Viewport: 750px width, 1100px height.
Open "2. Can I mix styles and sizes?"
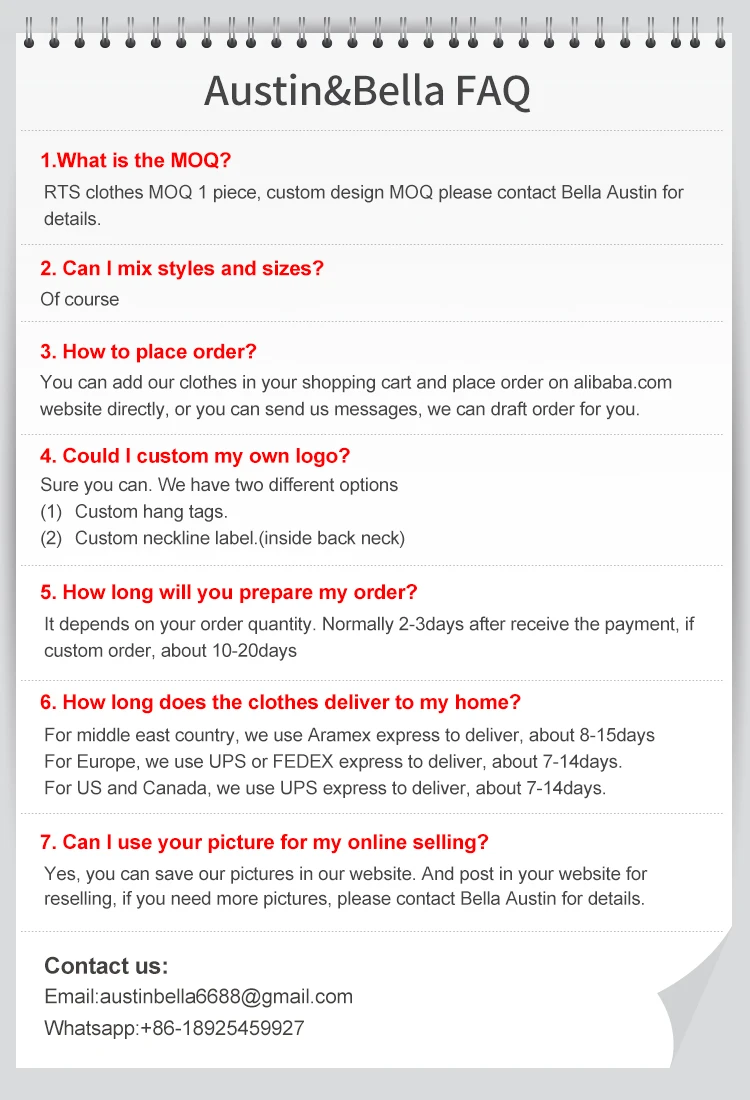pos(182,268)
